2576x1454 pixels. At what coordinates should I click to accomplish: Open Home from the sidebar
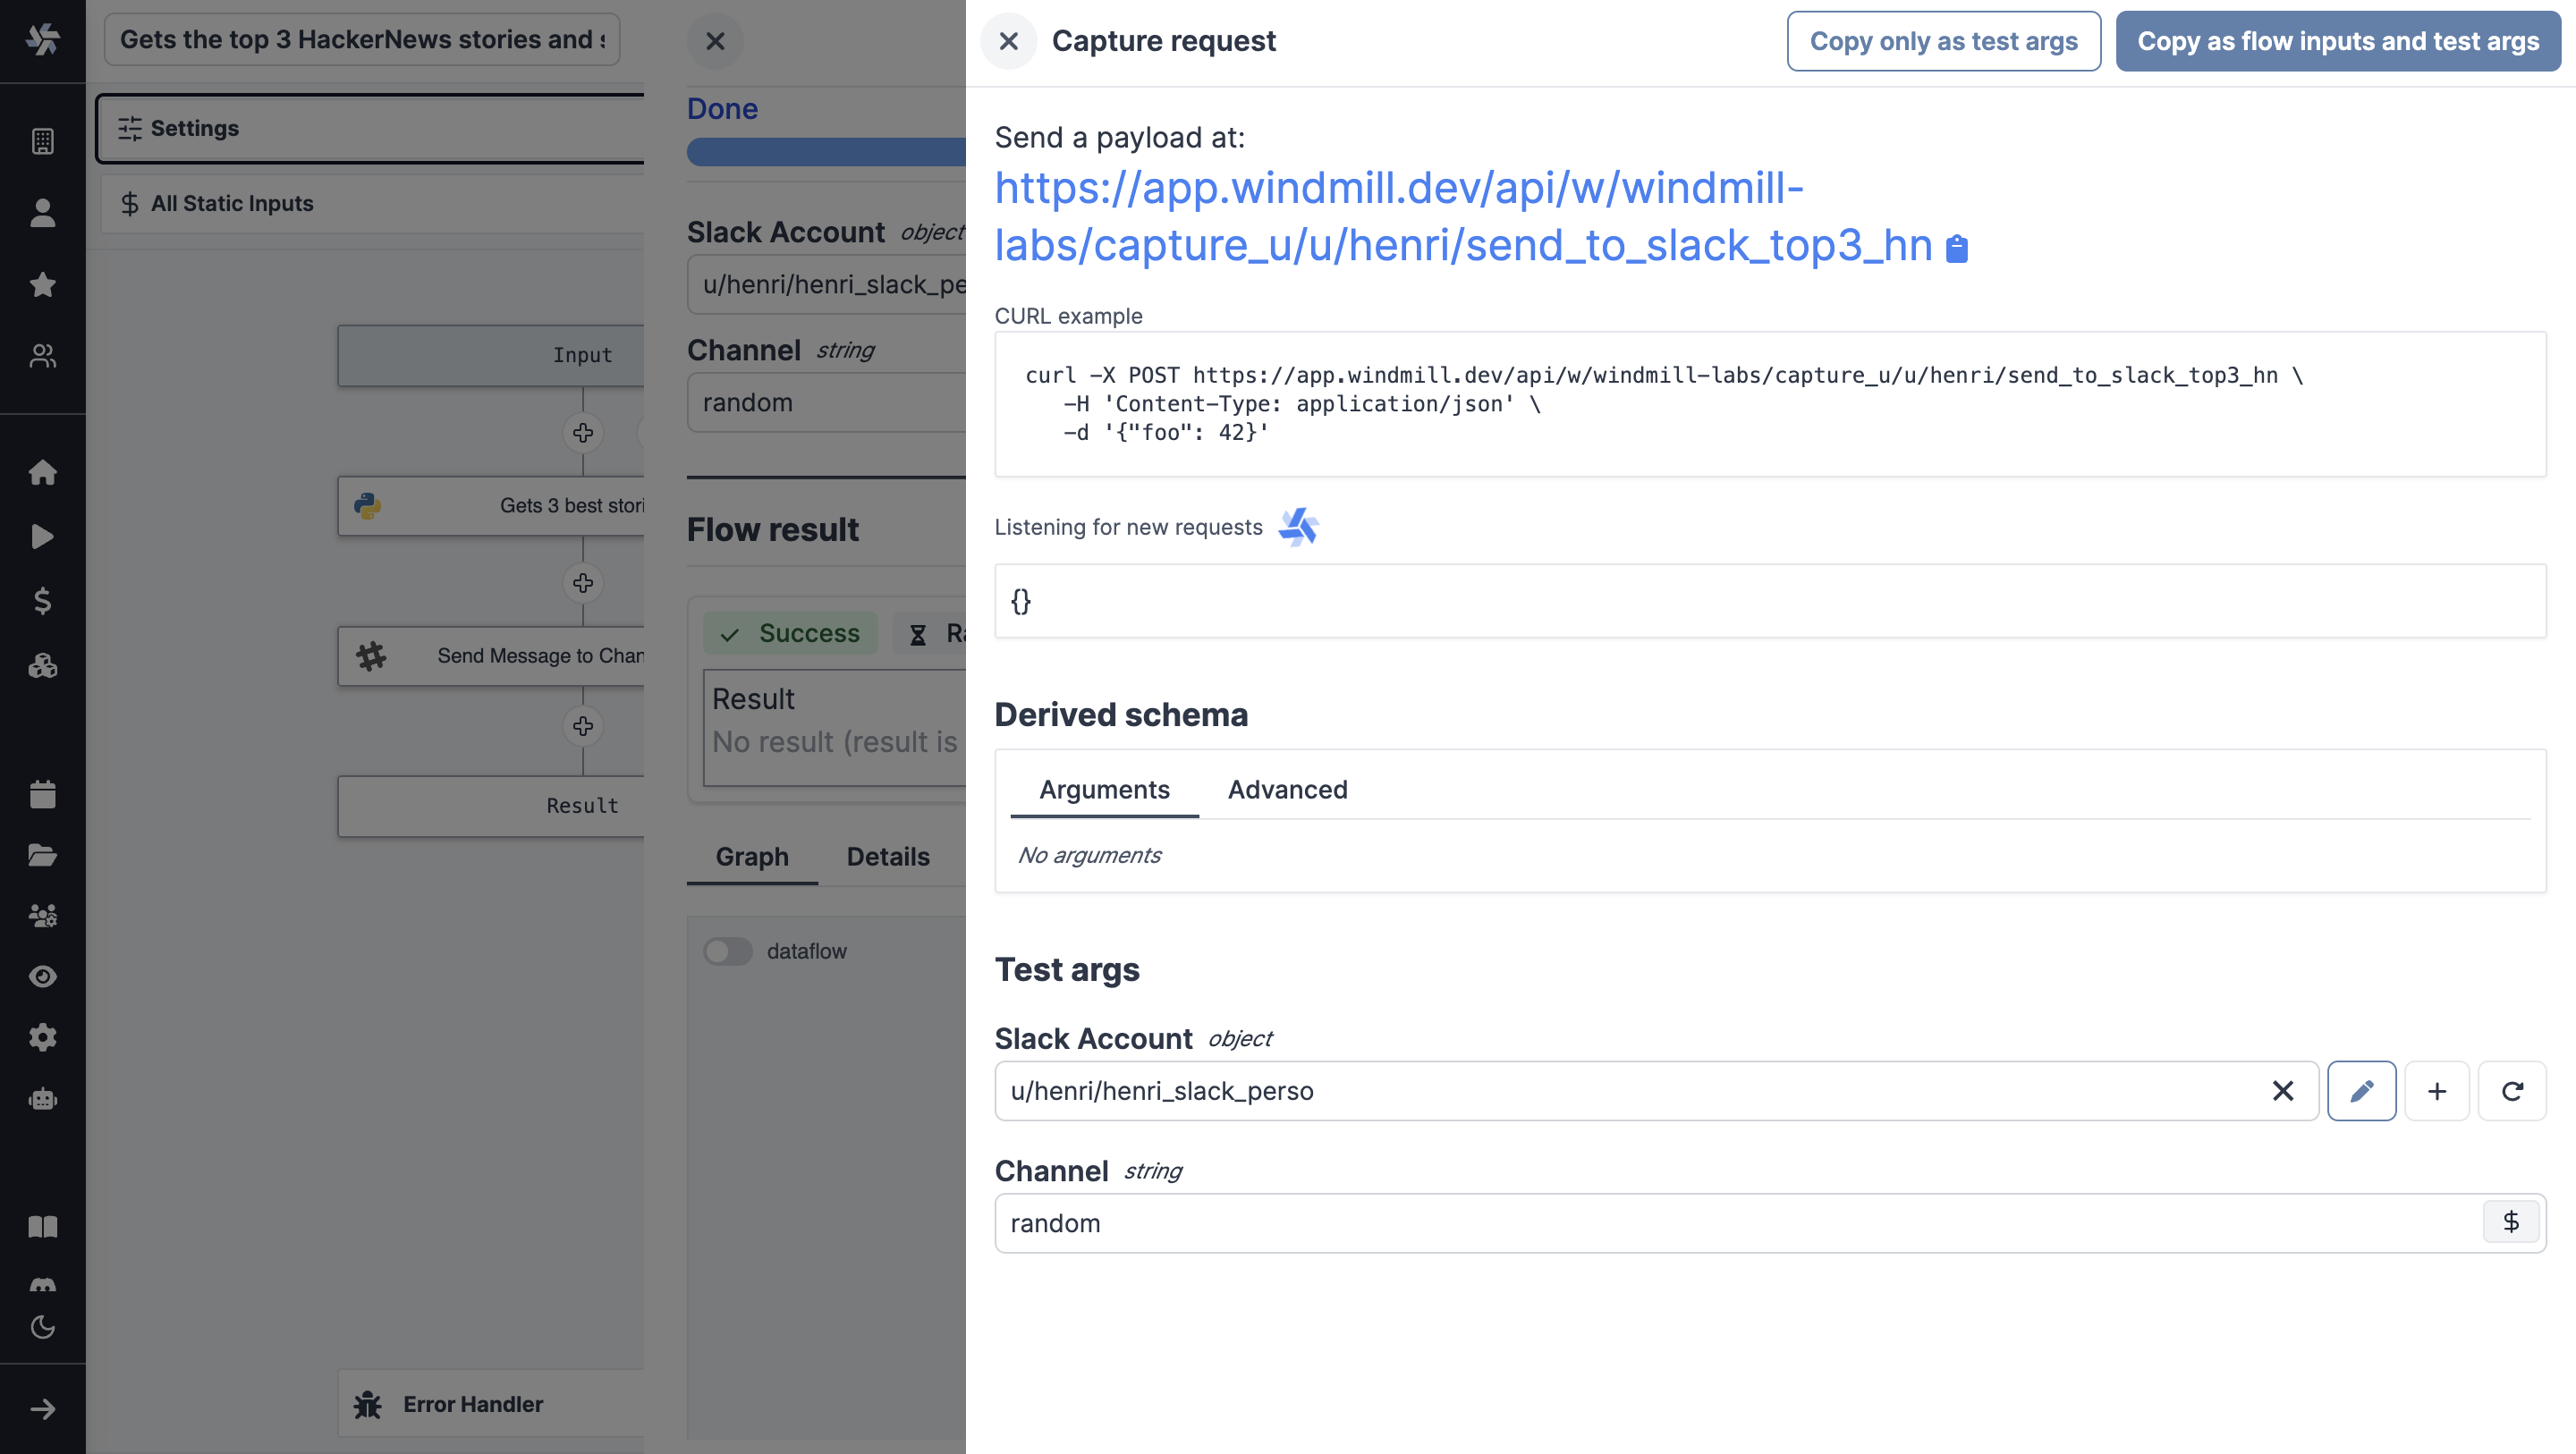(42, 472)
